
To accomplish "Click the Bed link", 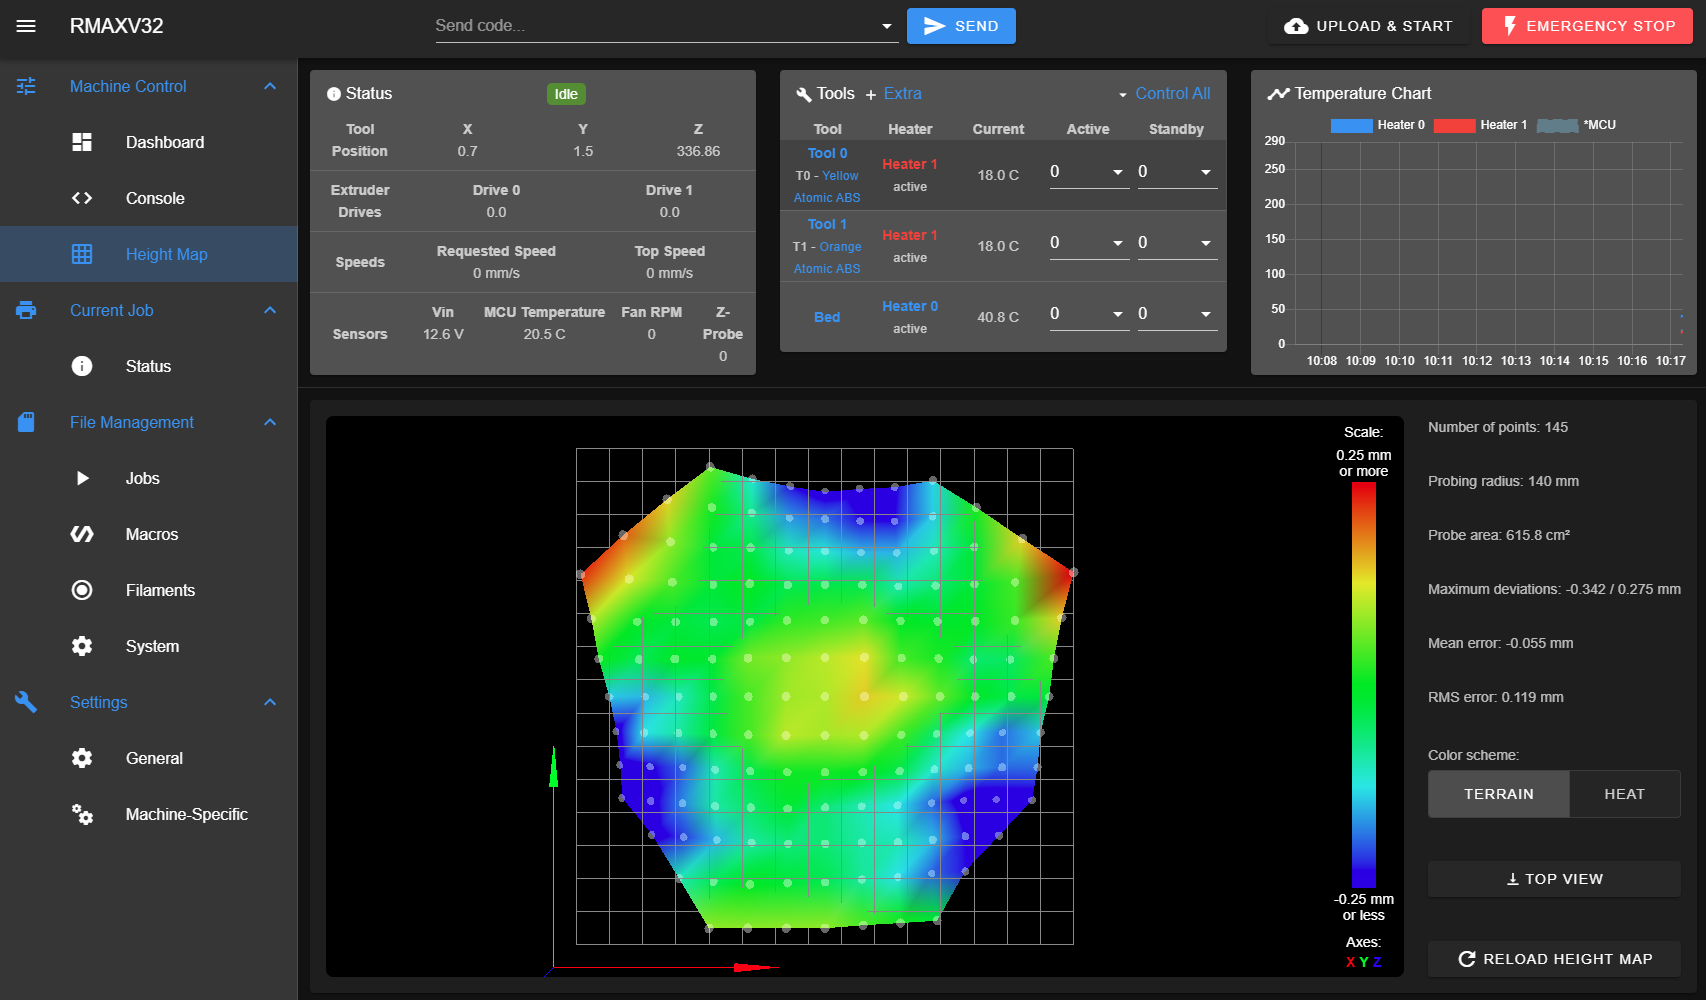I will [x=827, y=317].
